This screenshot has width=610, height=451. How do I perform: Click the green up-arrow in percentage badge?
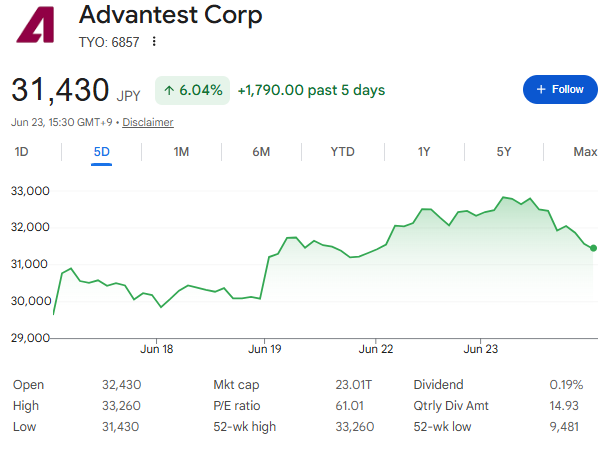pos(169,90)
